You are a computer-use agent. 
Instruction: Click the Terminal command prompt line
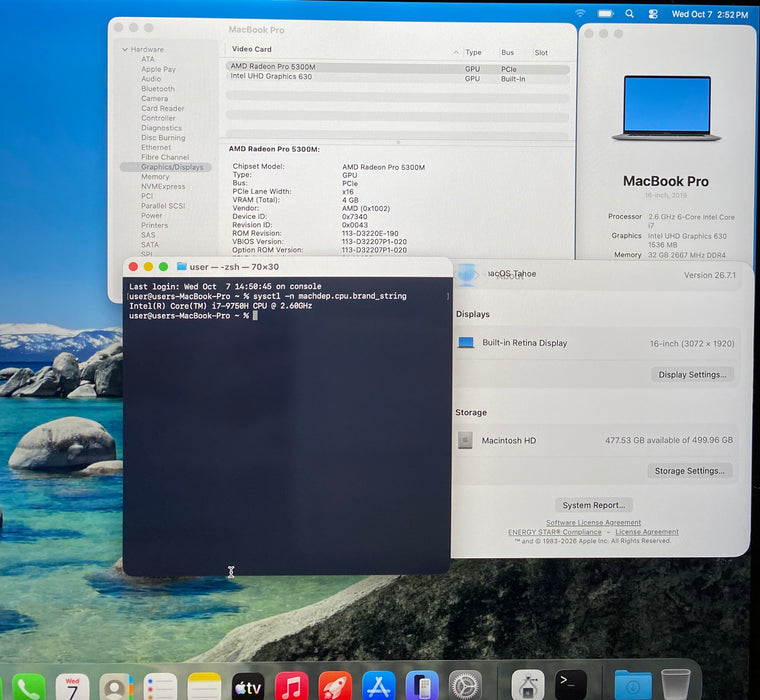point(193,316)
